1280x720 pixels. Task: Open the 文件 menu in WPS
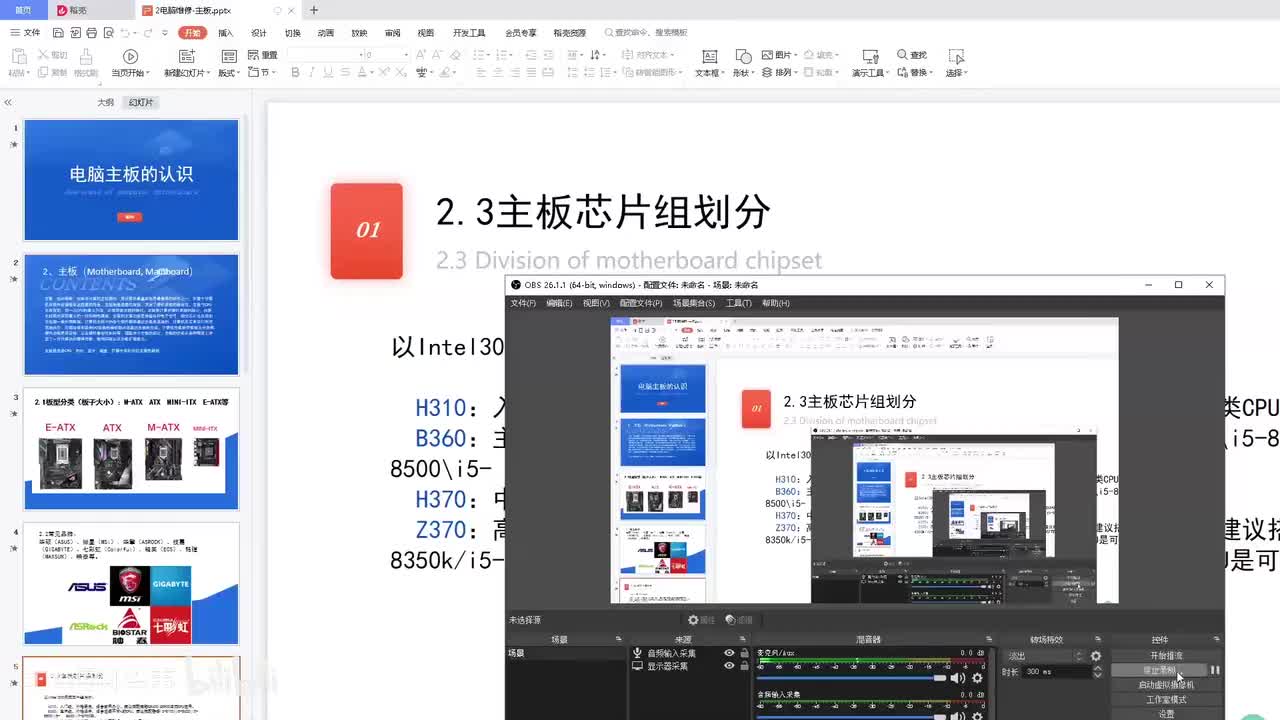point(25,33)
